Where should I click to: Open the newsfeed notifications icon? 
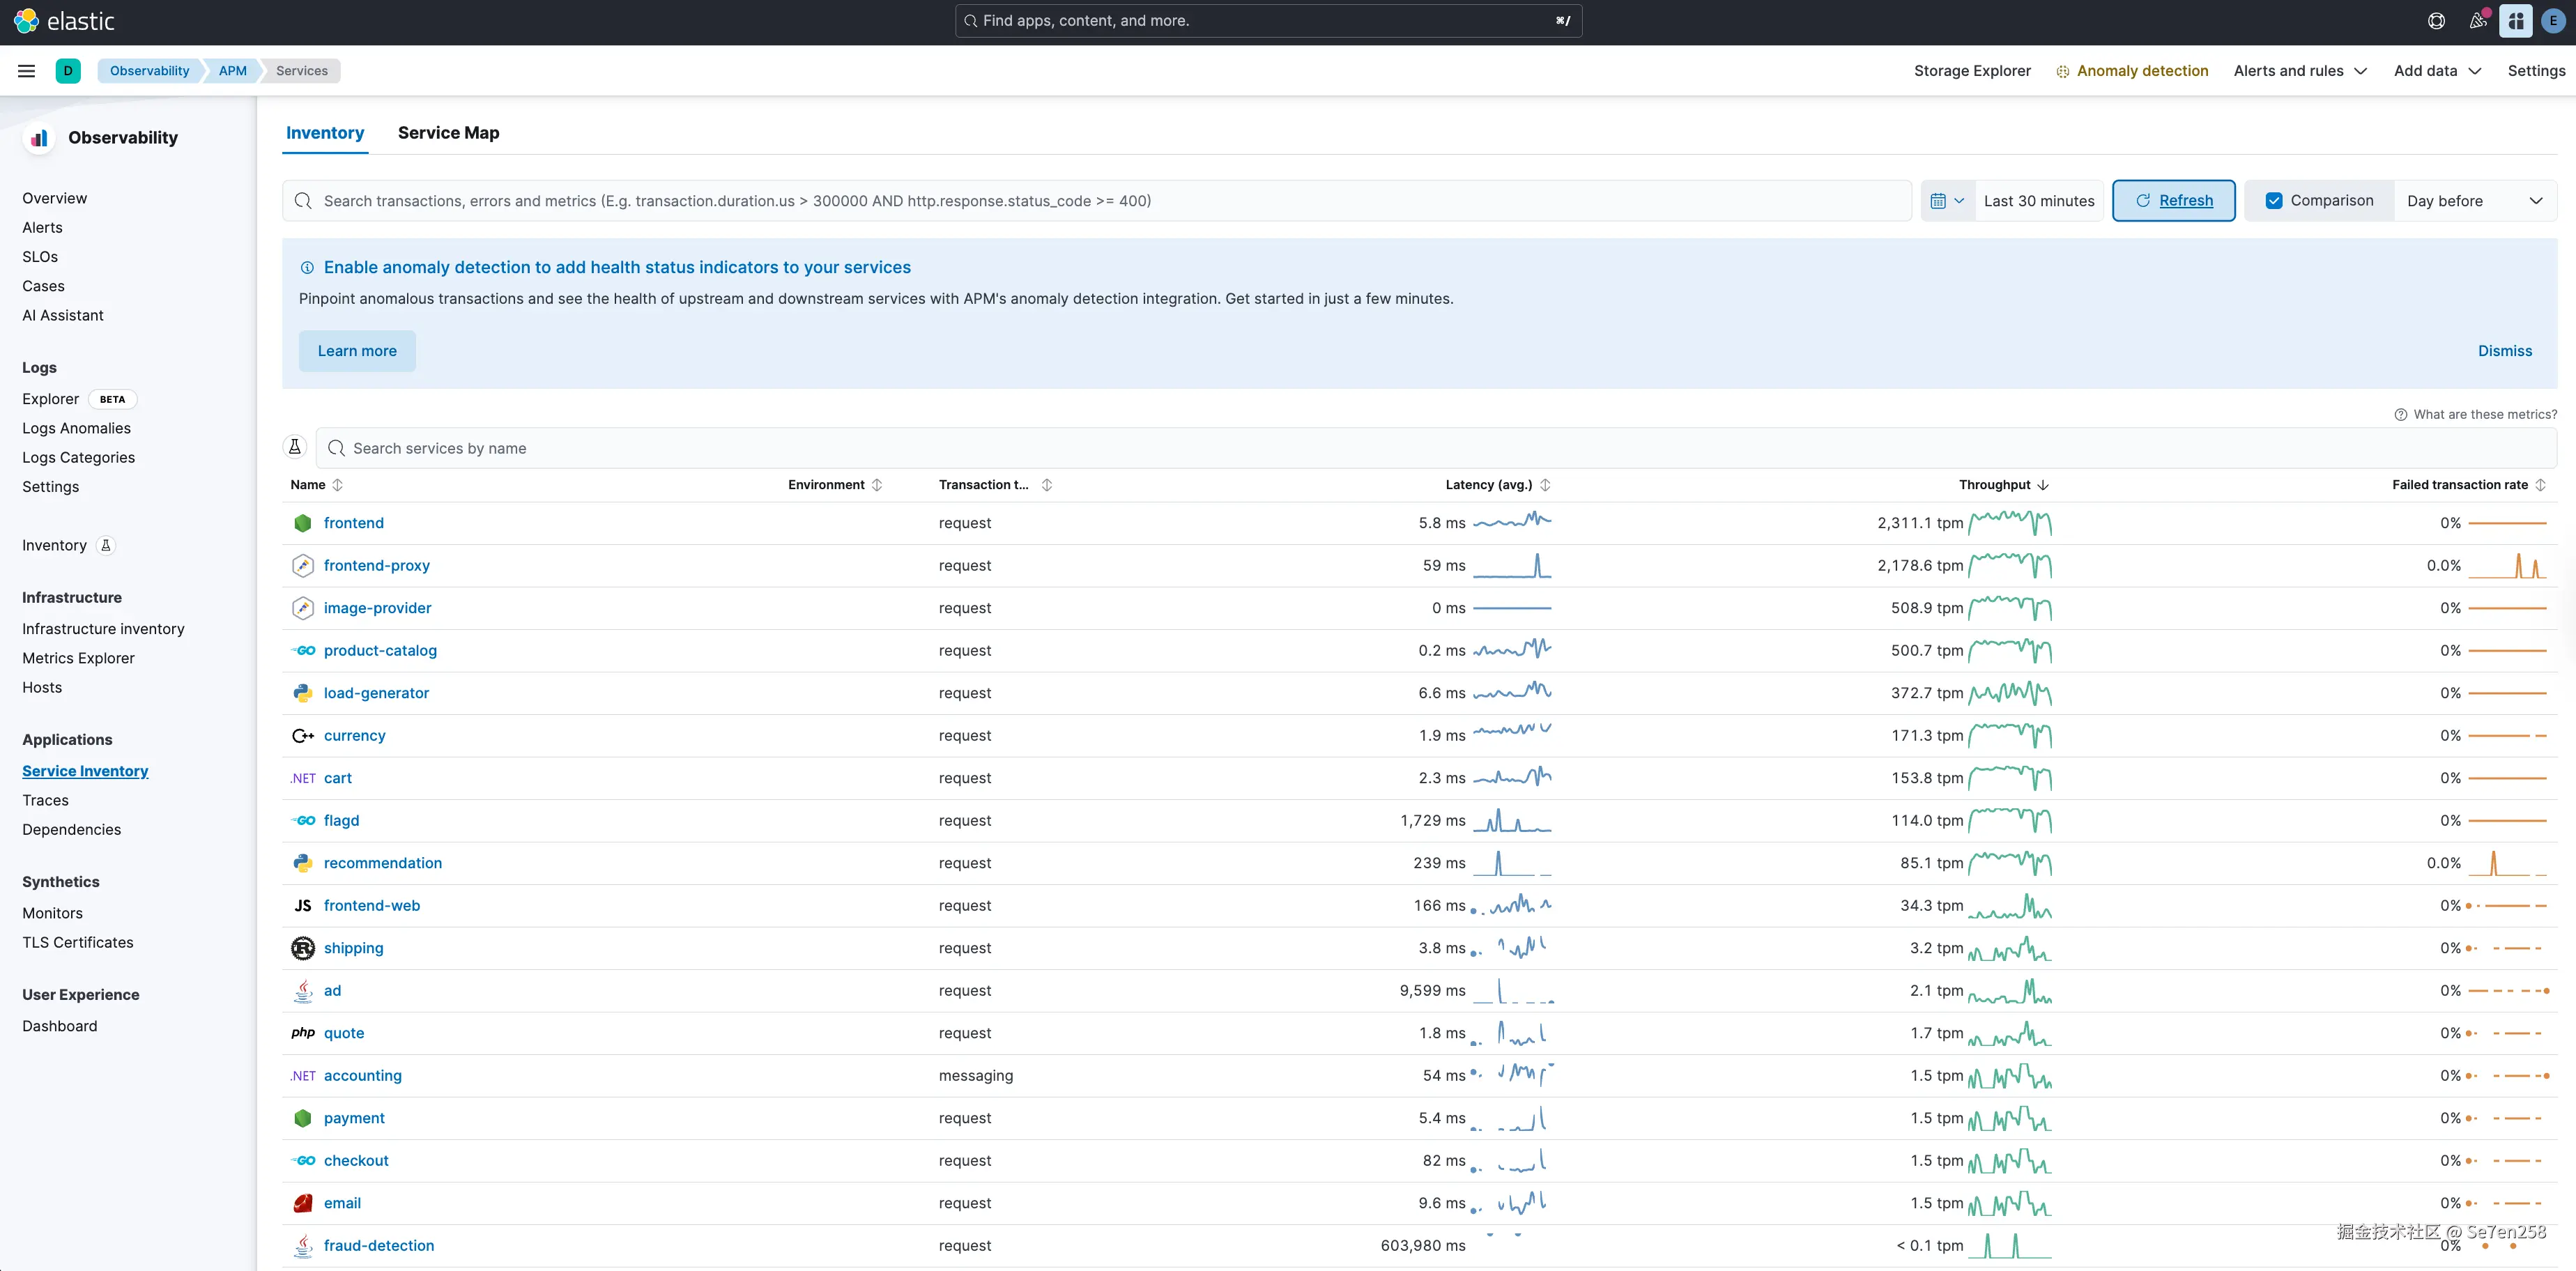click(2477, 21)
